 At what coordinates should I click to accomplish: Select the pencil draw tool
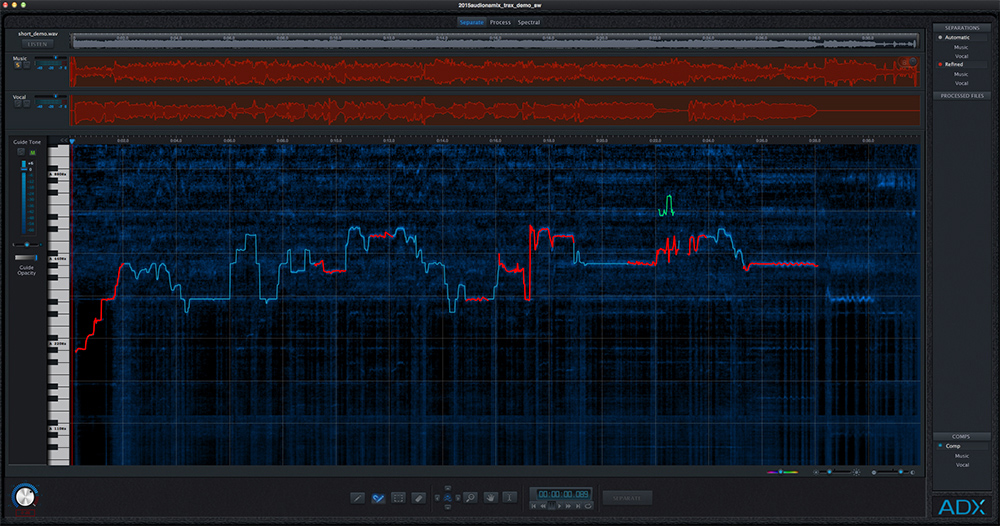click(x=358, y=497)
